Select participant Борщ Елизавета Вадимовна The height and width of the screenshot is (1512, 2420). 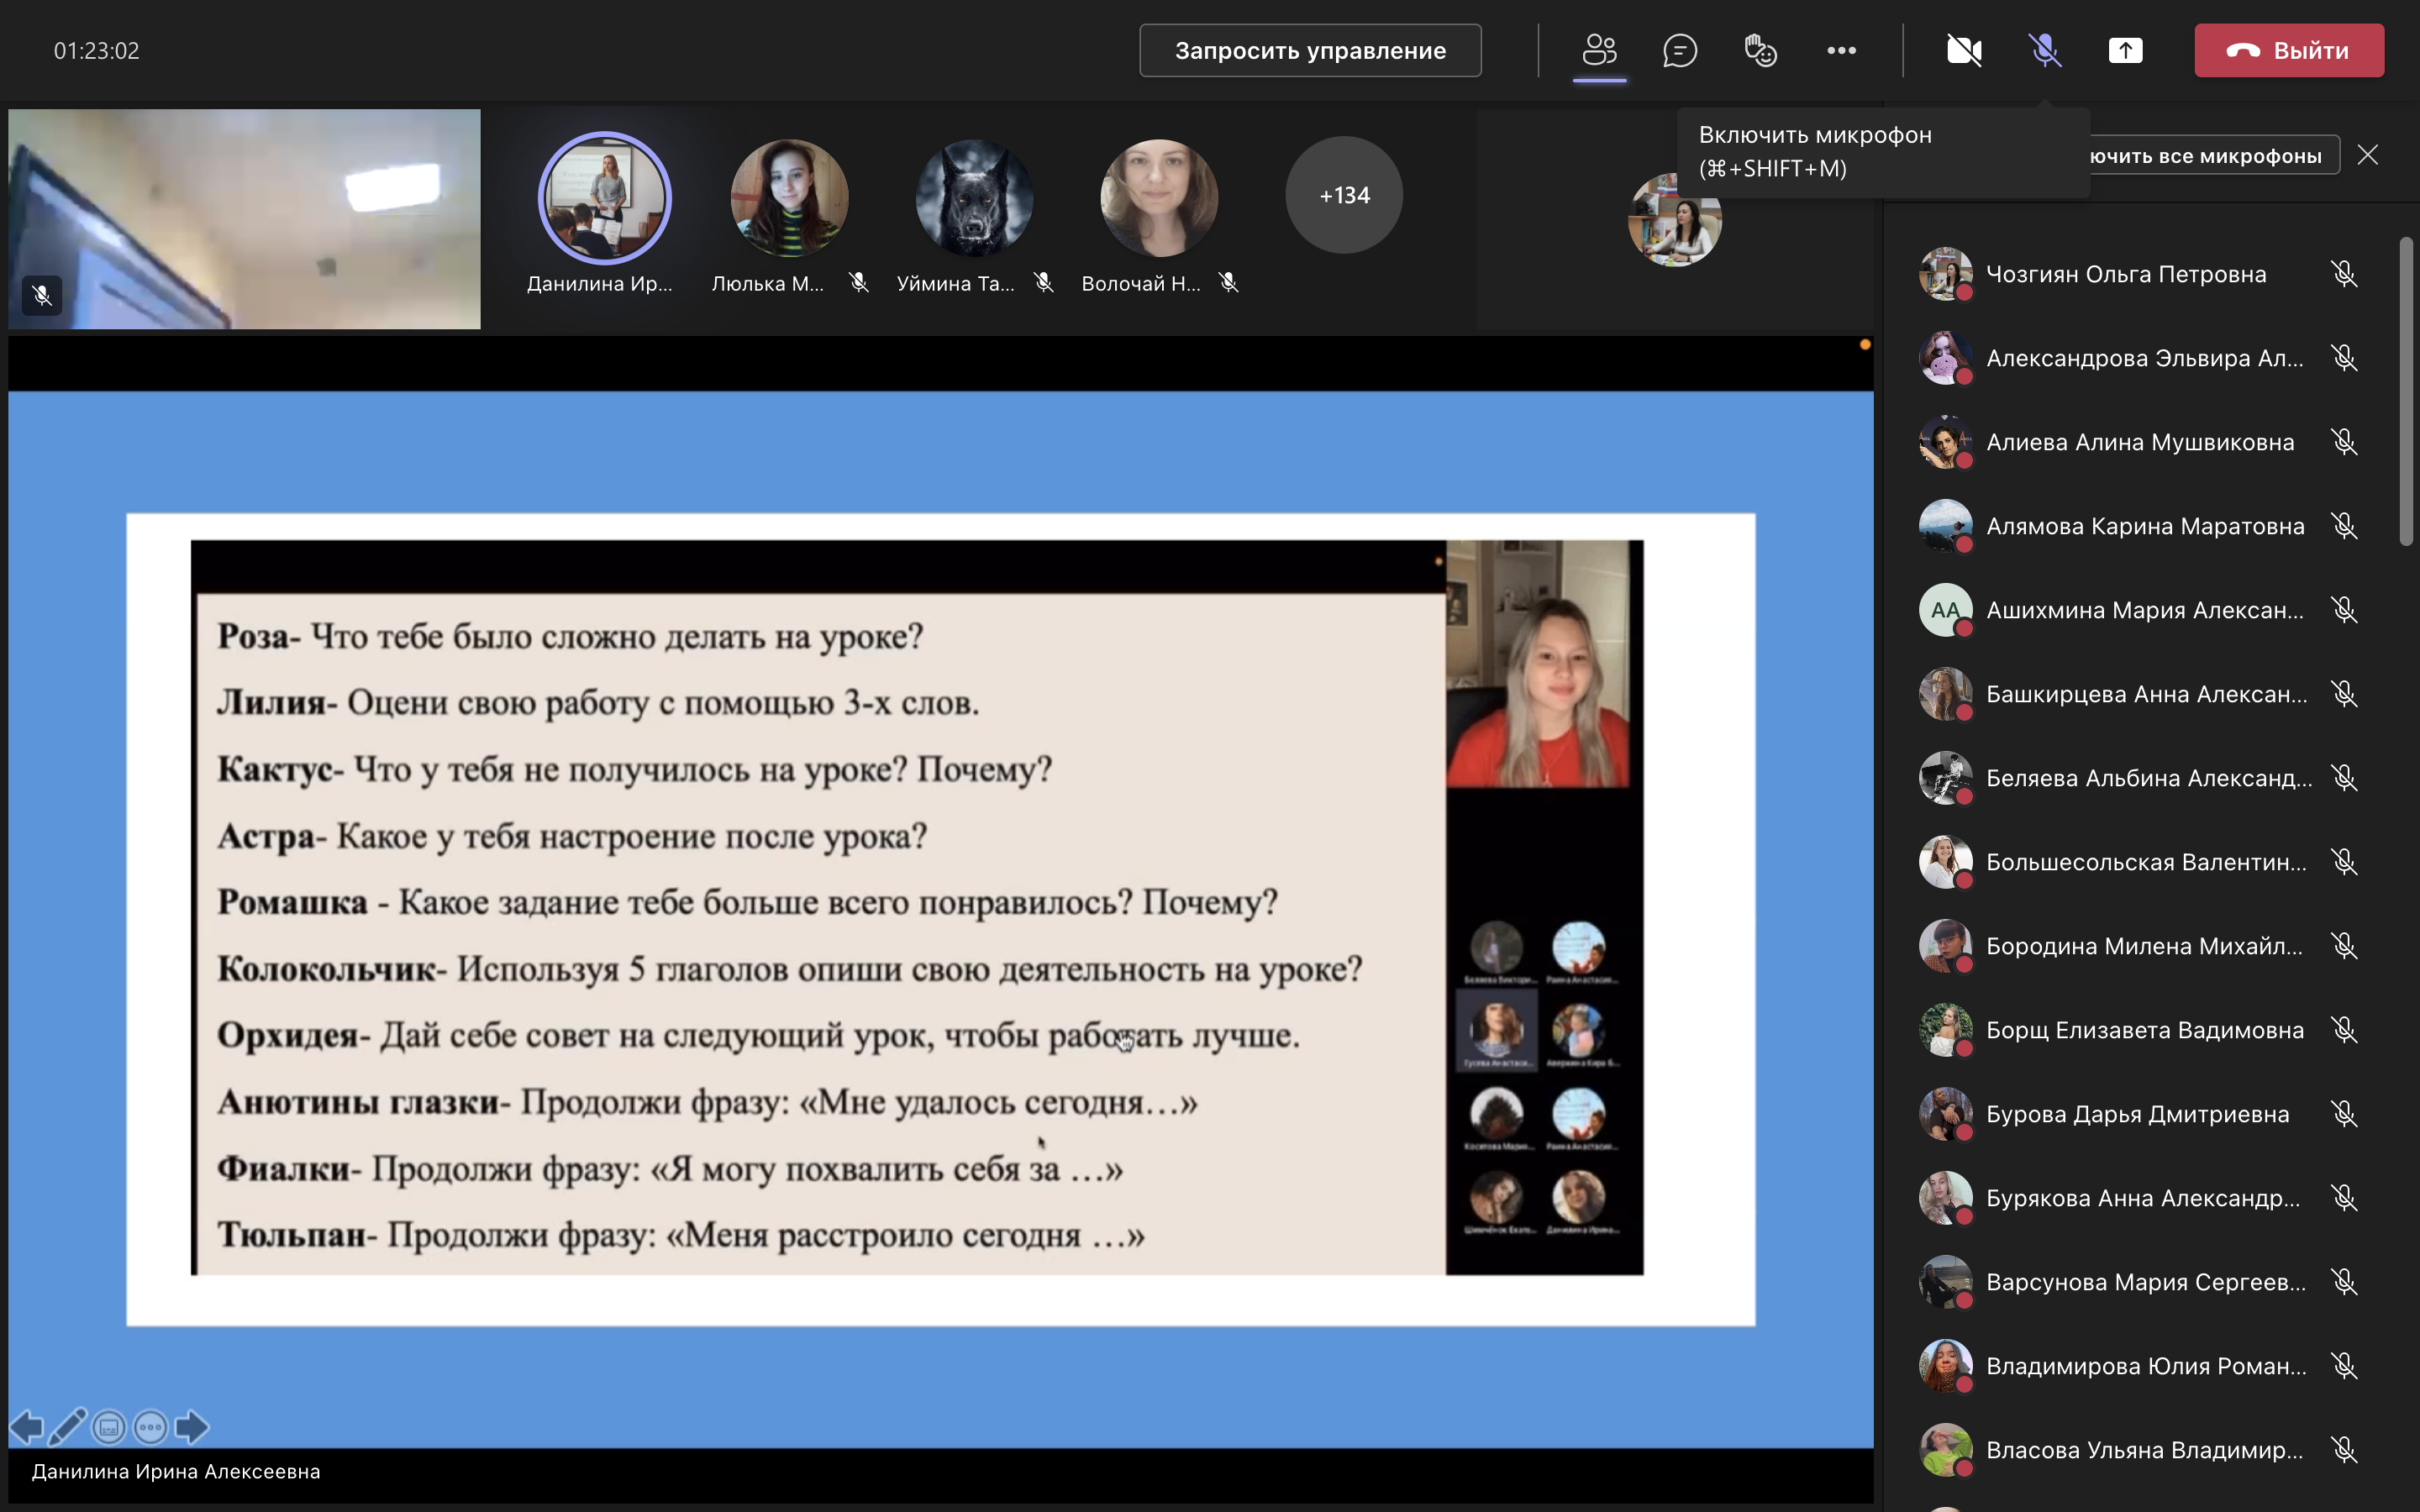point(2144,1030)
